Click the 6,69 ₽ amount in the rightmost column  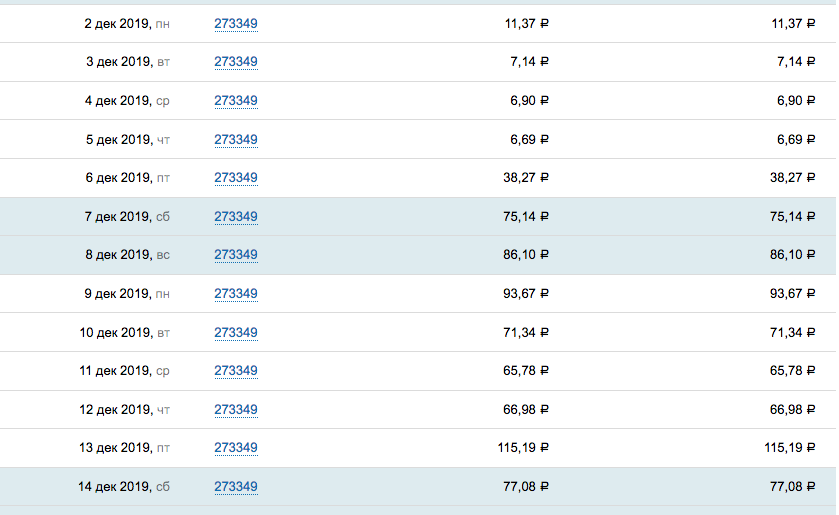tap(789, 140)
